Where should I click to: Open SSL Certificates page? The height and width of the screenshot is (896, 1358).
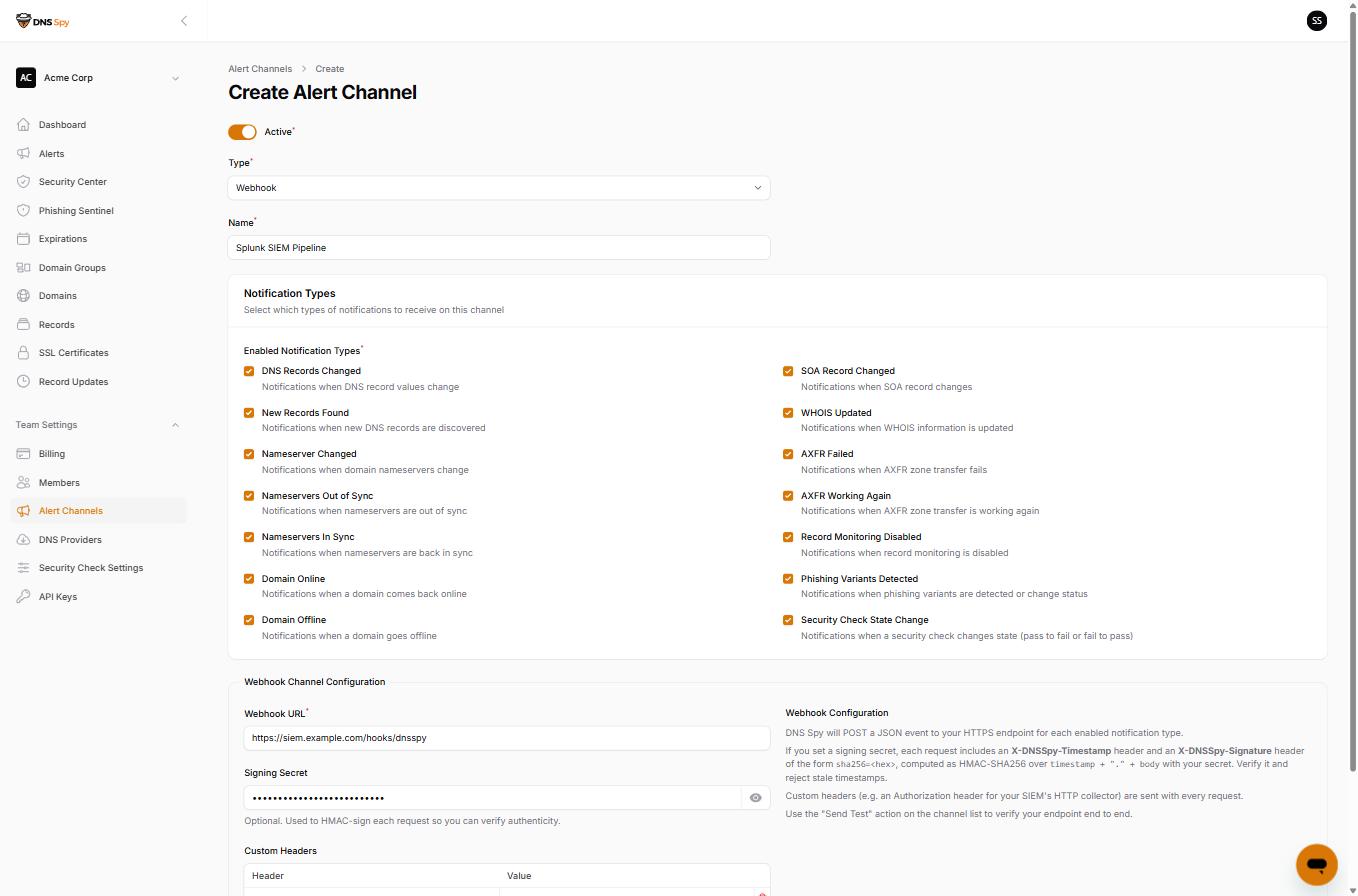click(x=98, y=353)
